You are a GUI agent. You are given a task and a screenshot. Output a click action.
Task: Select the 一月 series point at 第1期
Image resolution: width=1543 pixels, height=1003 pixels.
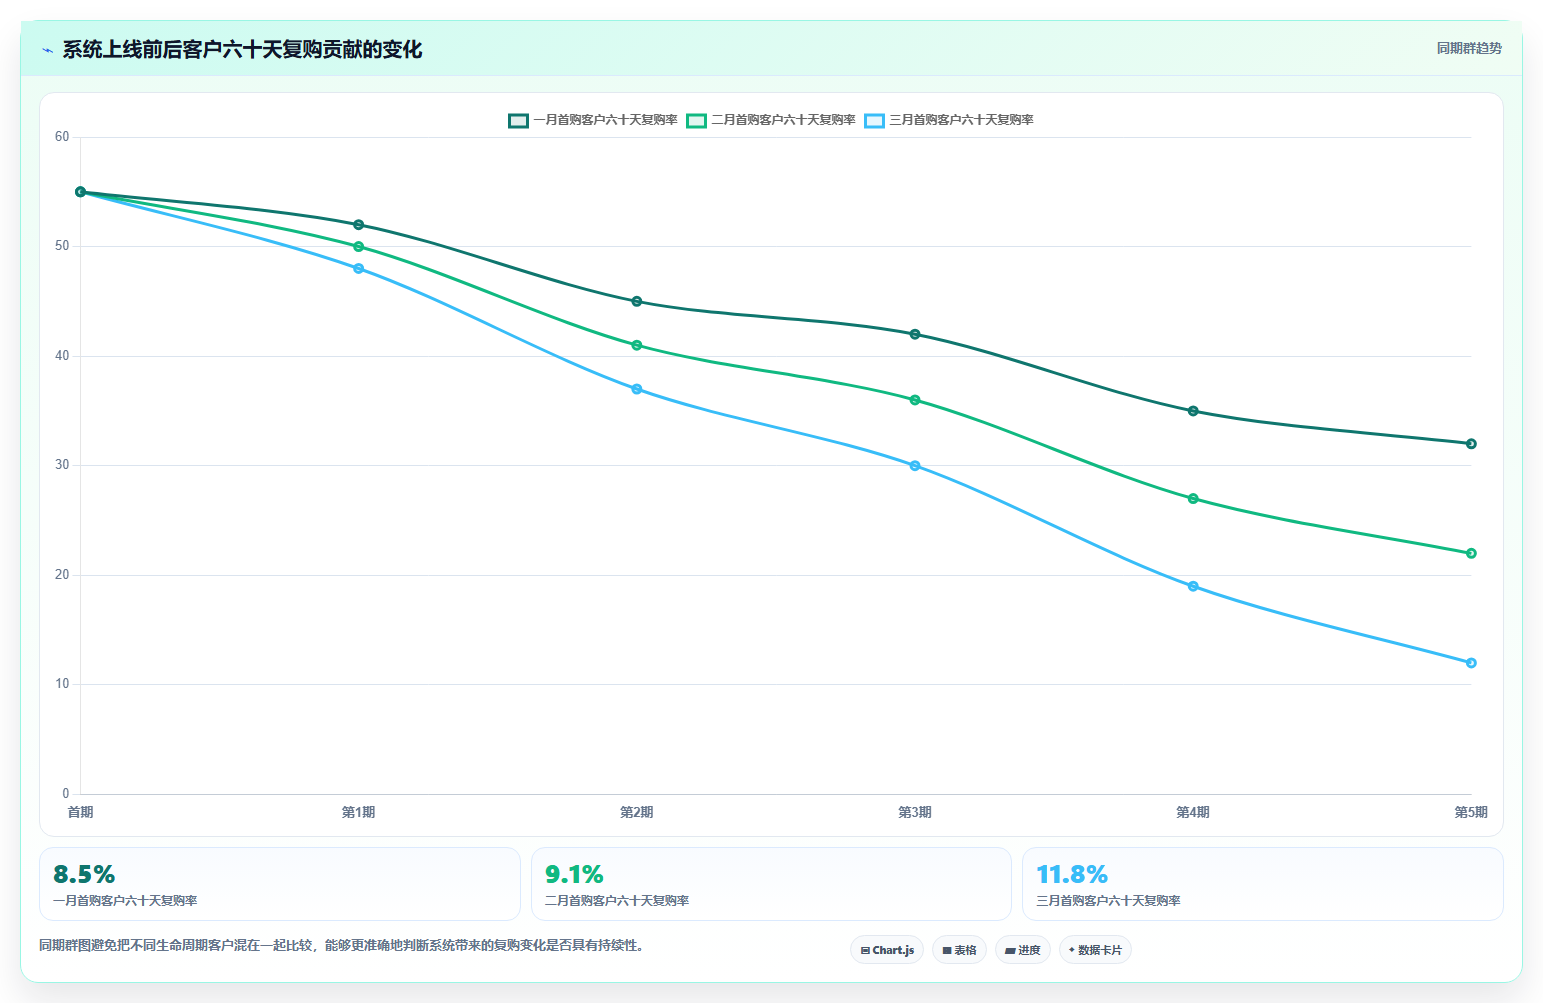tap(359, 225)
